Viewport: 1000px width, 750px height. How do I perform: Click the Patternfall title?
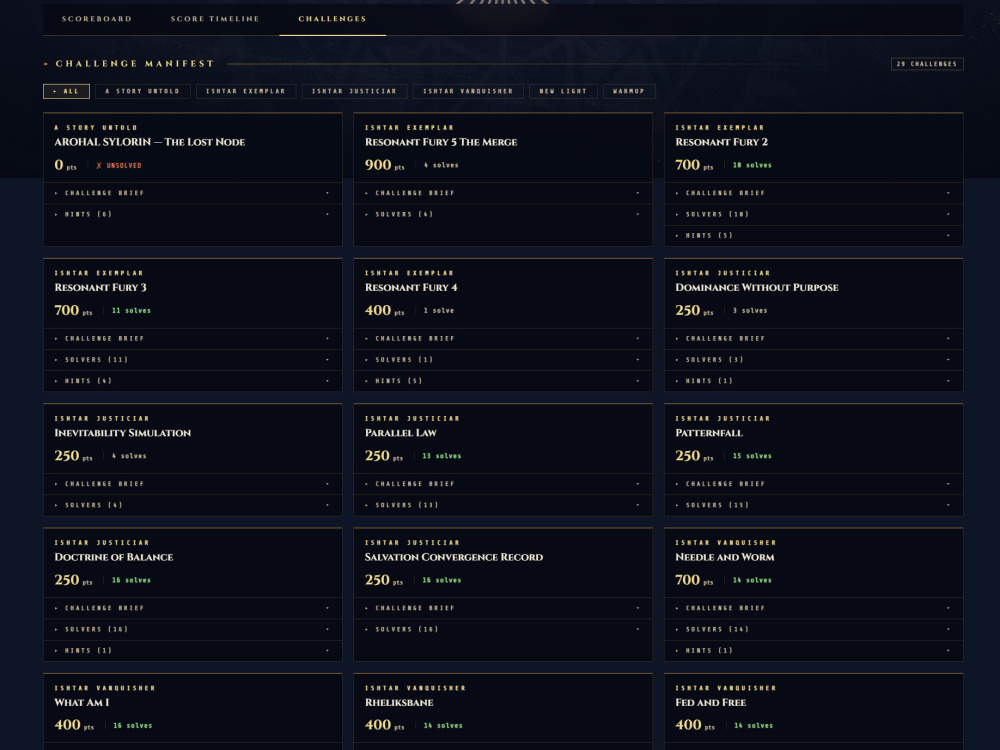709,433
